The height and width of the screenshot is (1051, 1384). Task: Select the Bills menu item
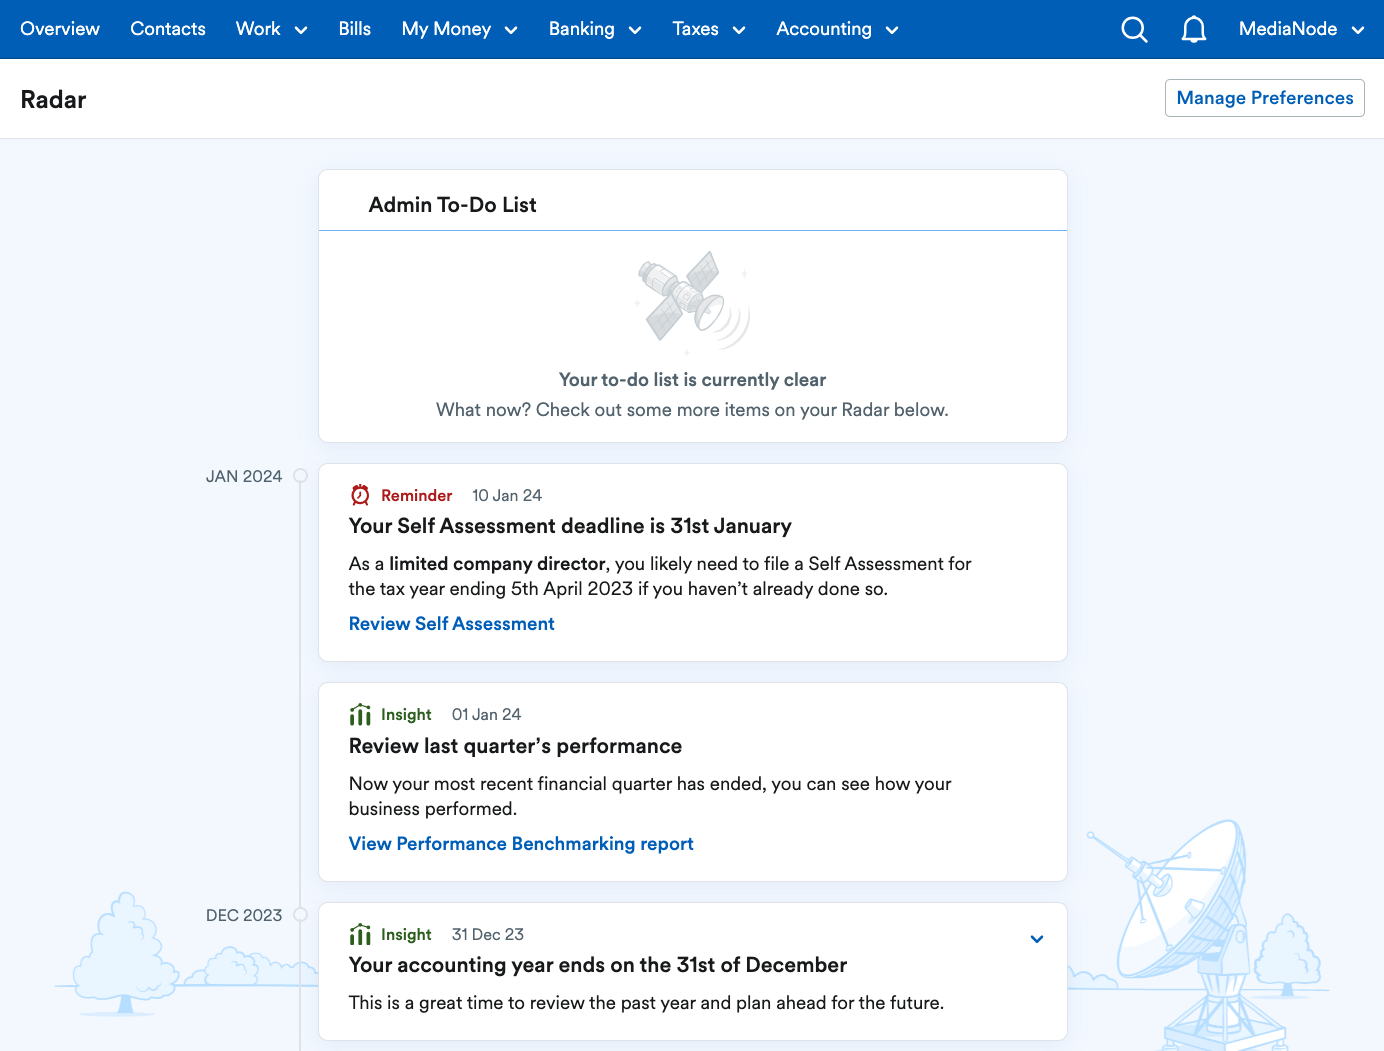coord(354,29)
